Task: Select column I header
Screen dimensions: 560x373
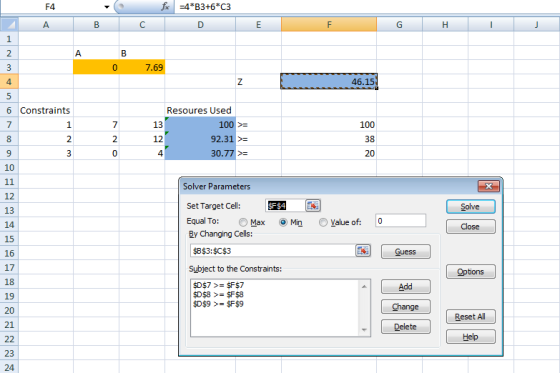Action: 491,25
